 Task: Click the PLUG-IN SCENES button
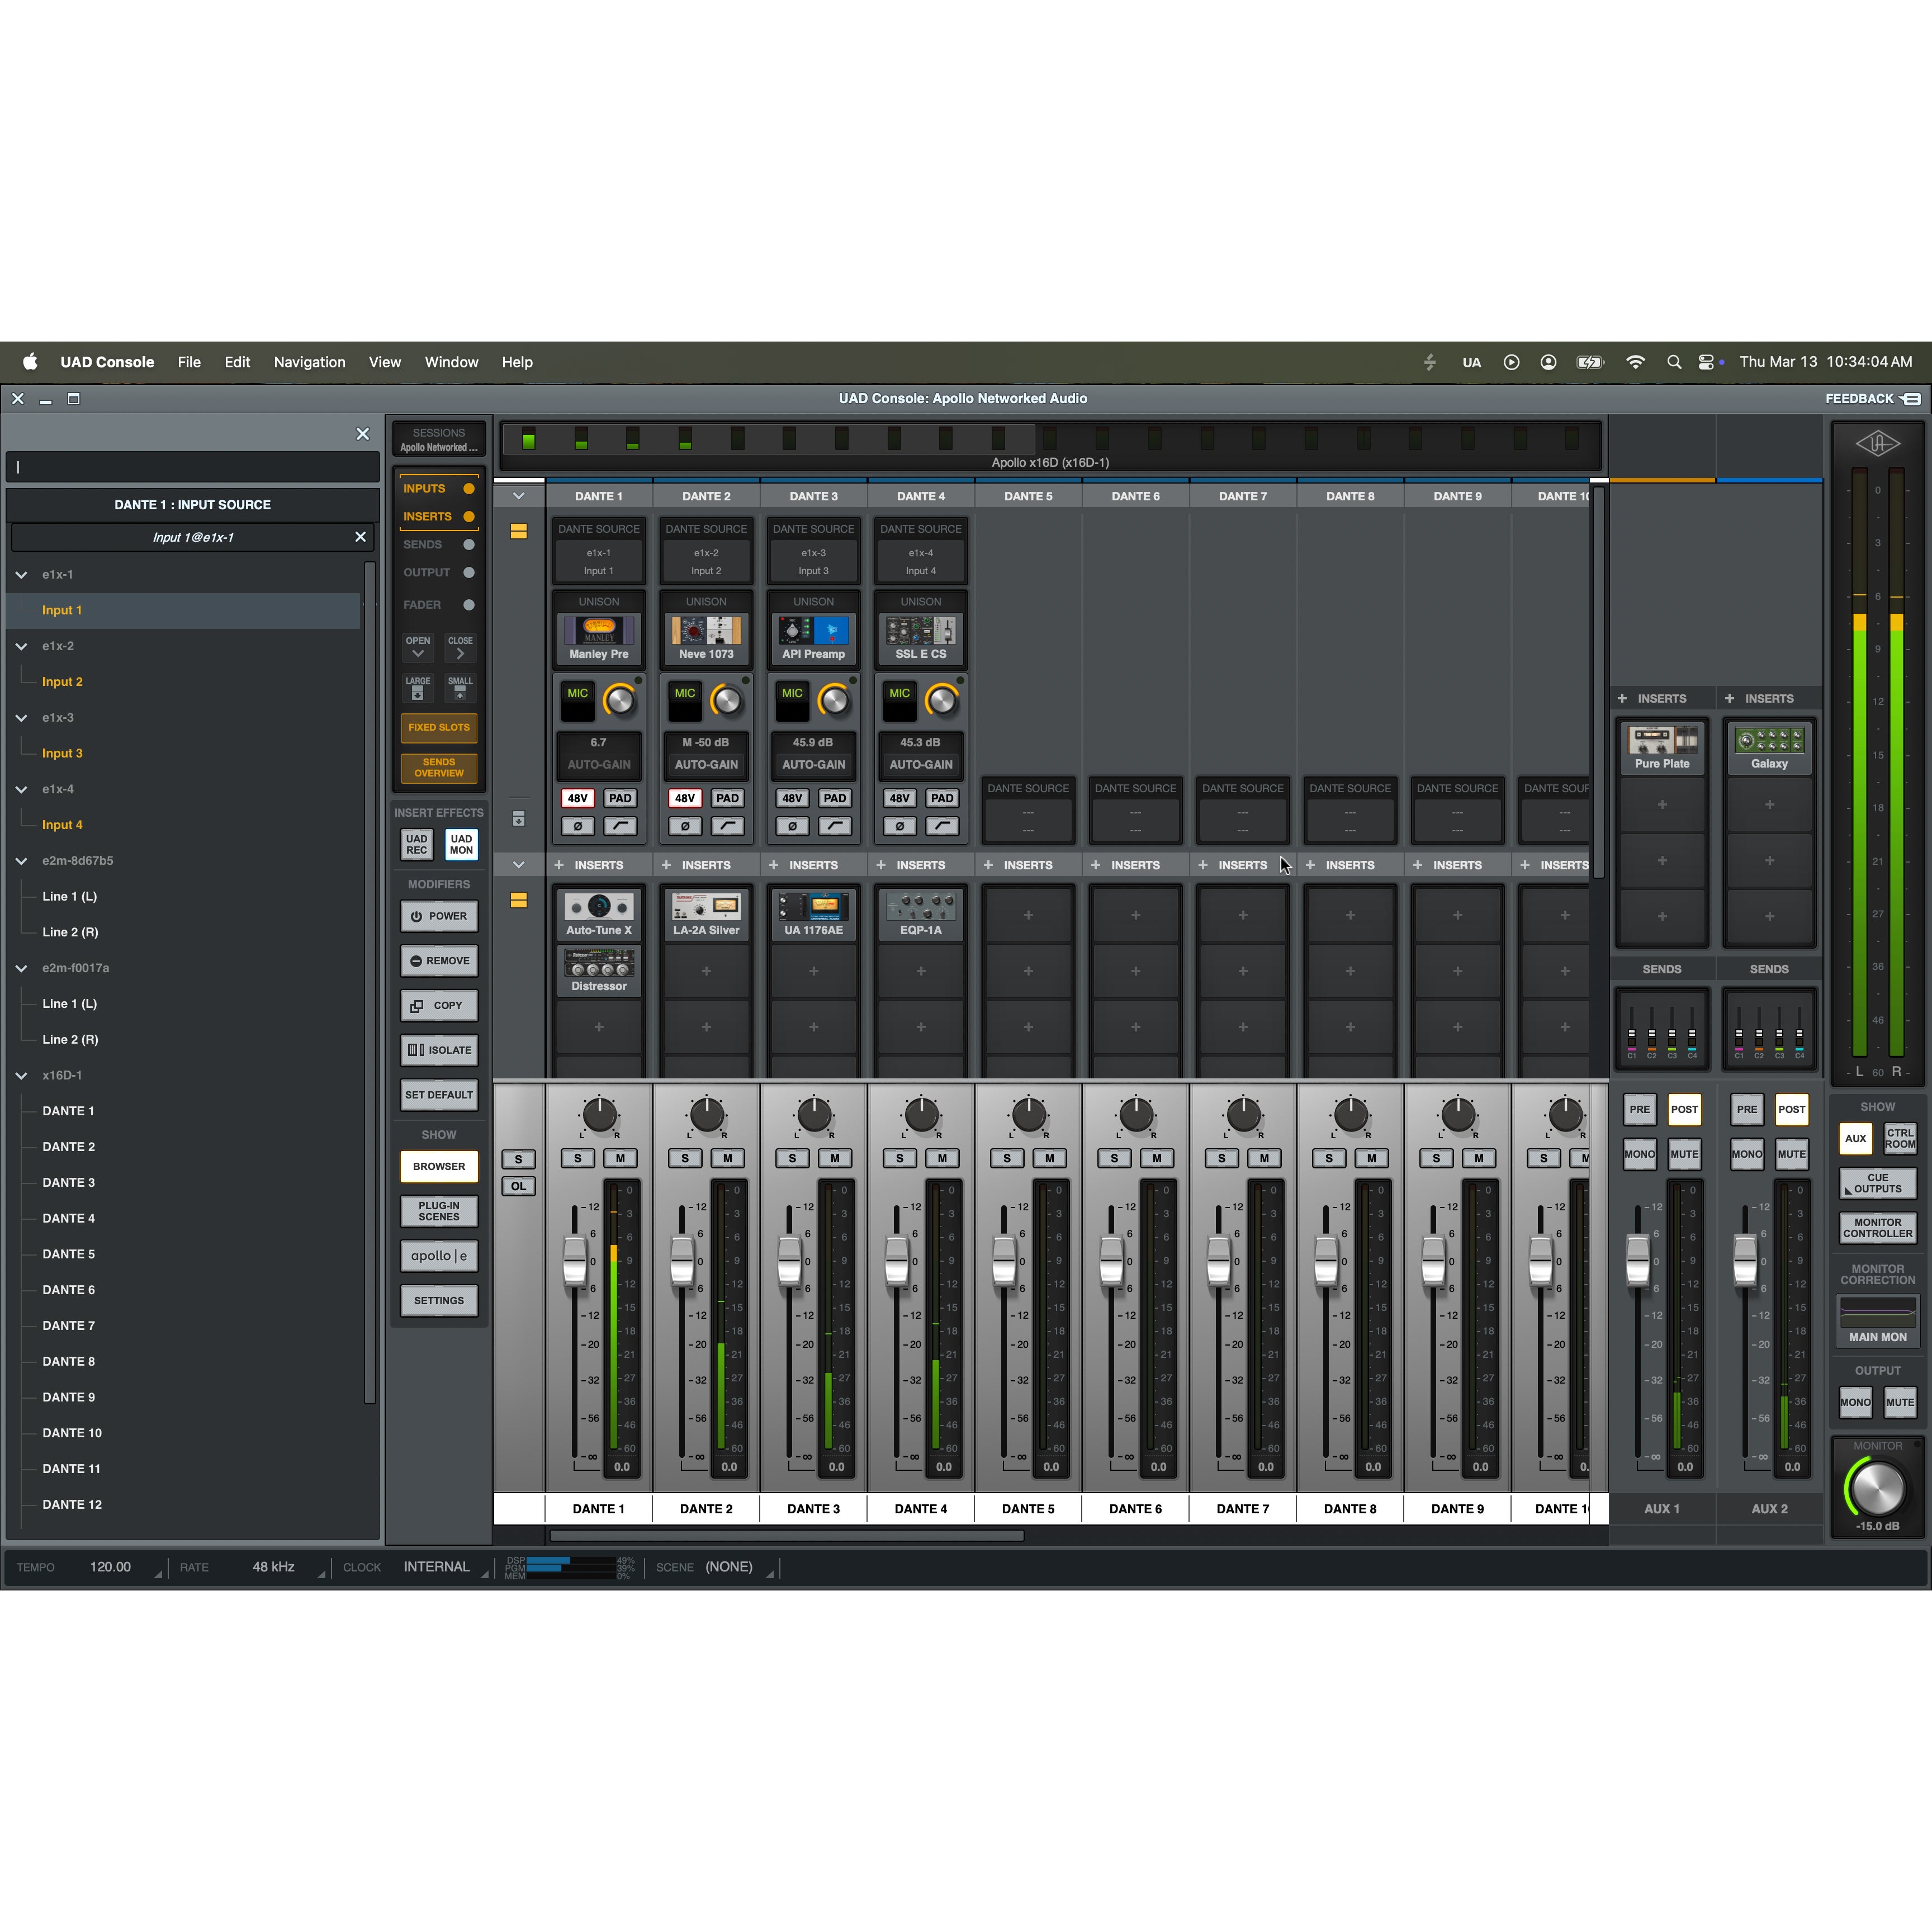click(x=439, y=1211)
